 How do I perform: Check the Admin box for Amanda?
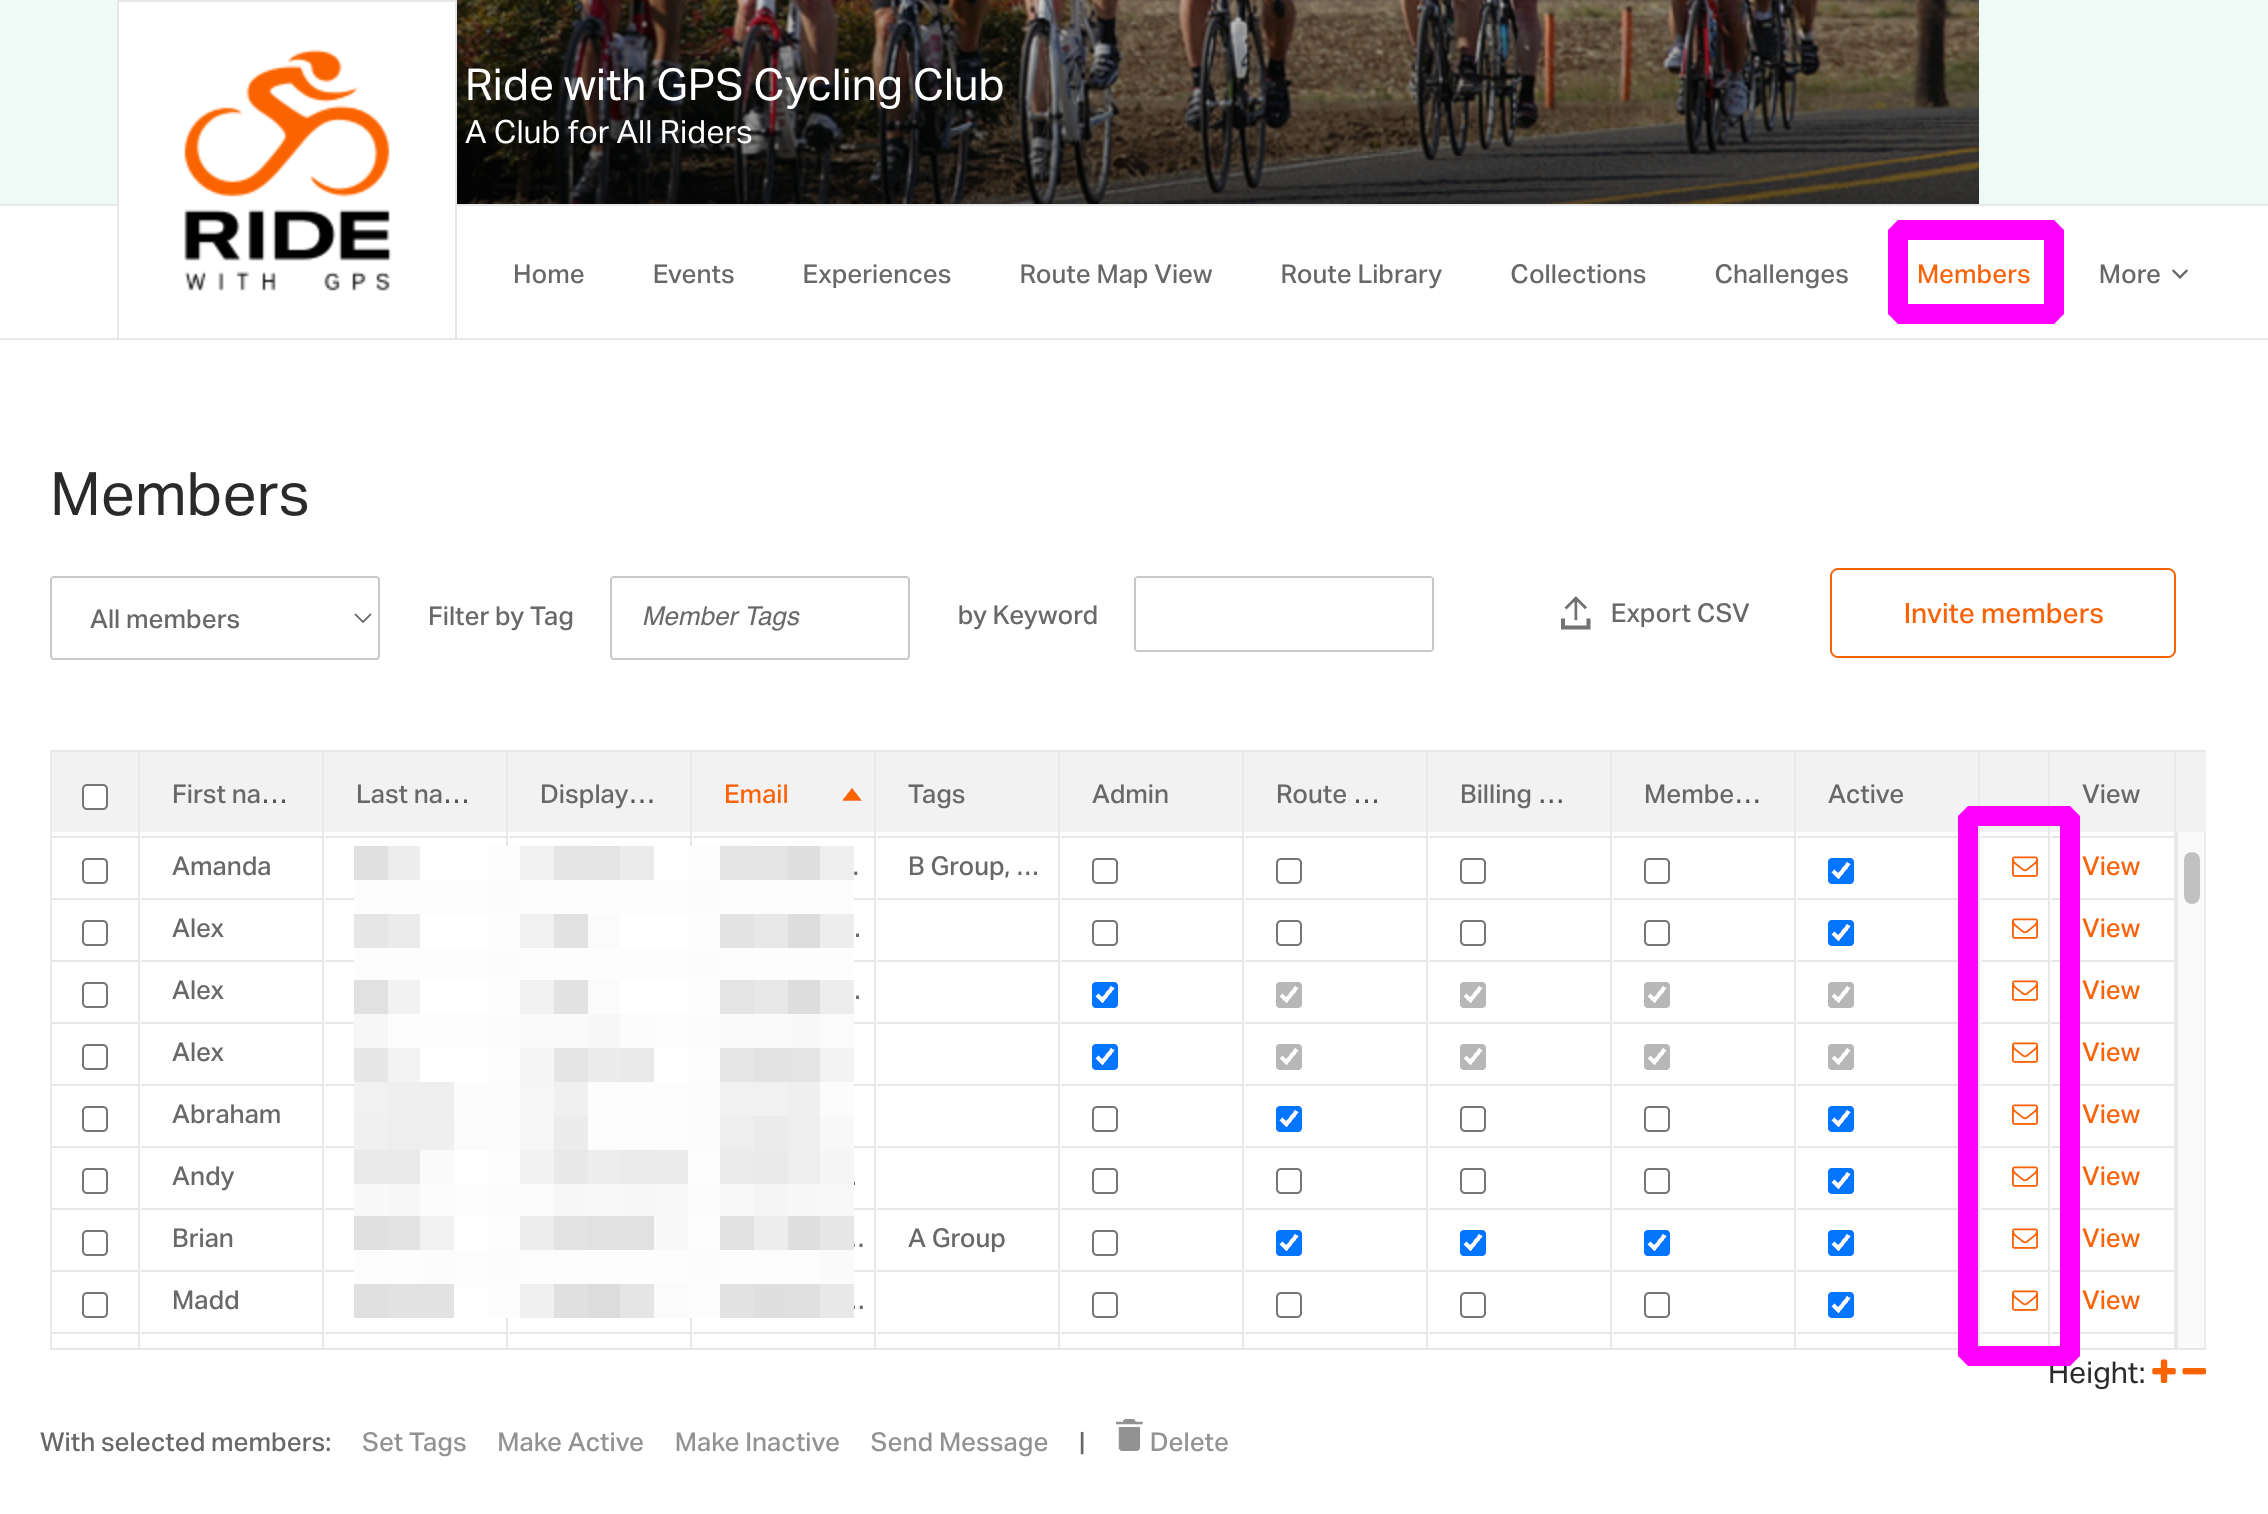[1105, 870]
